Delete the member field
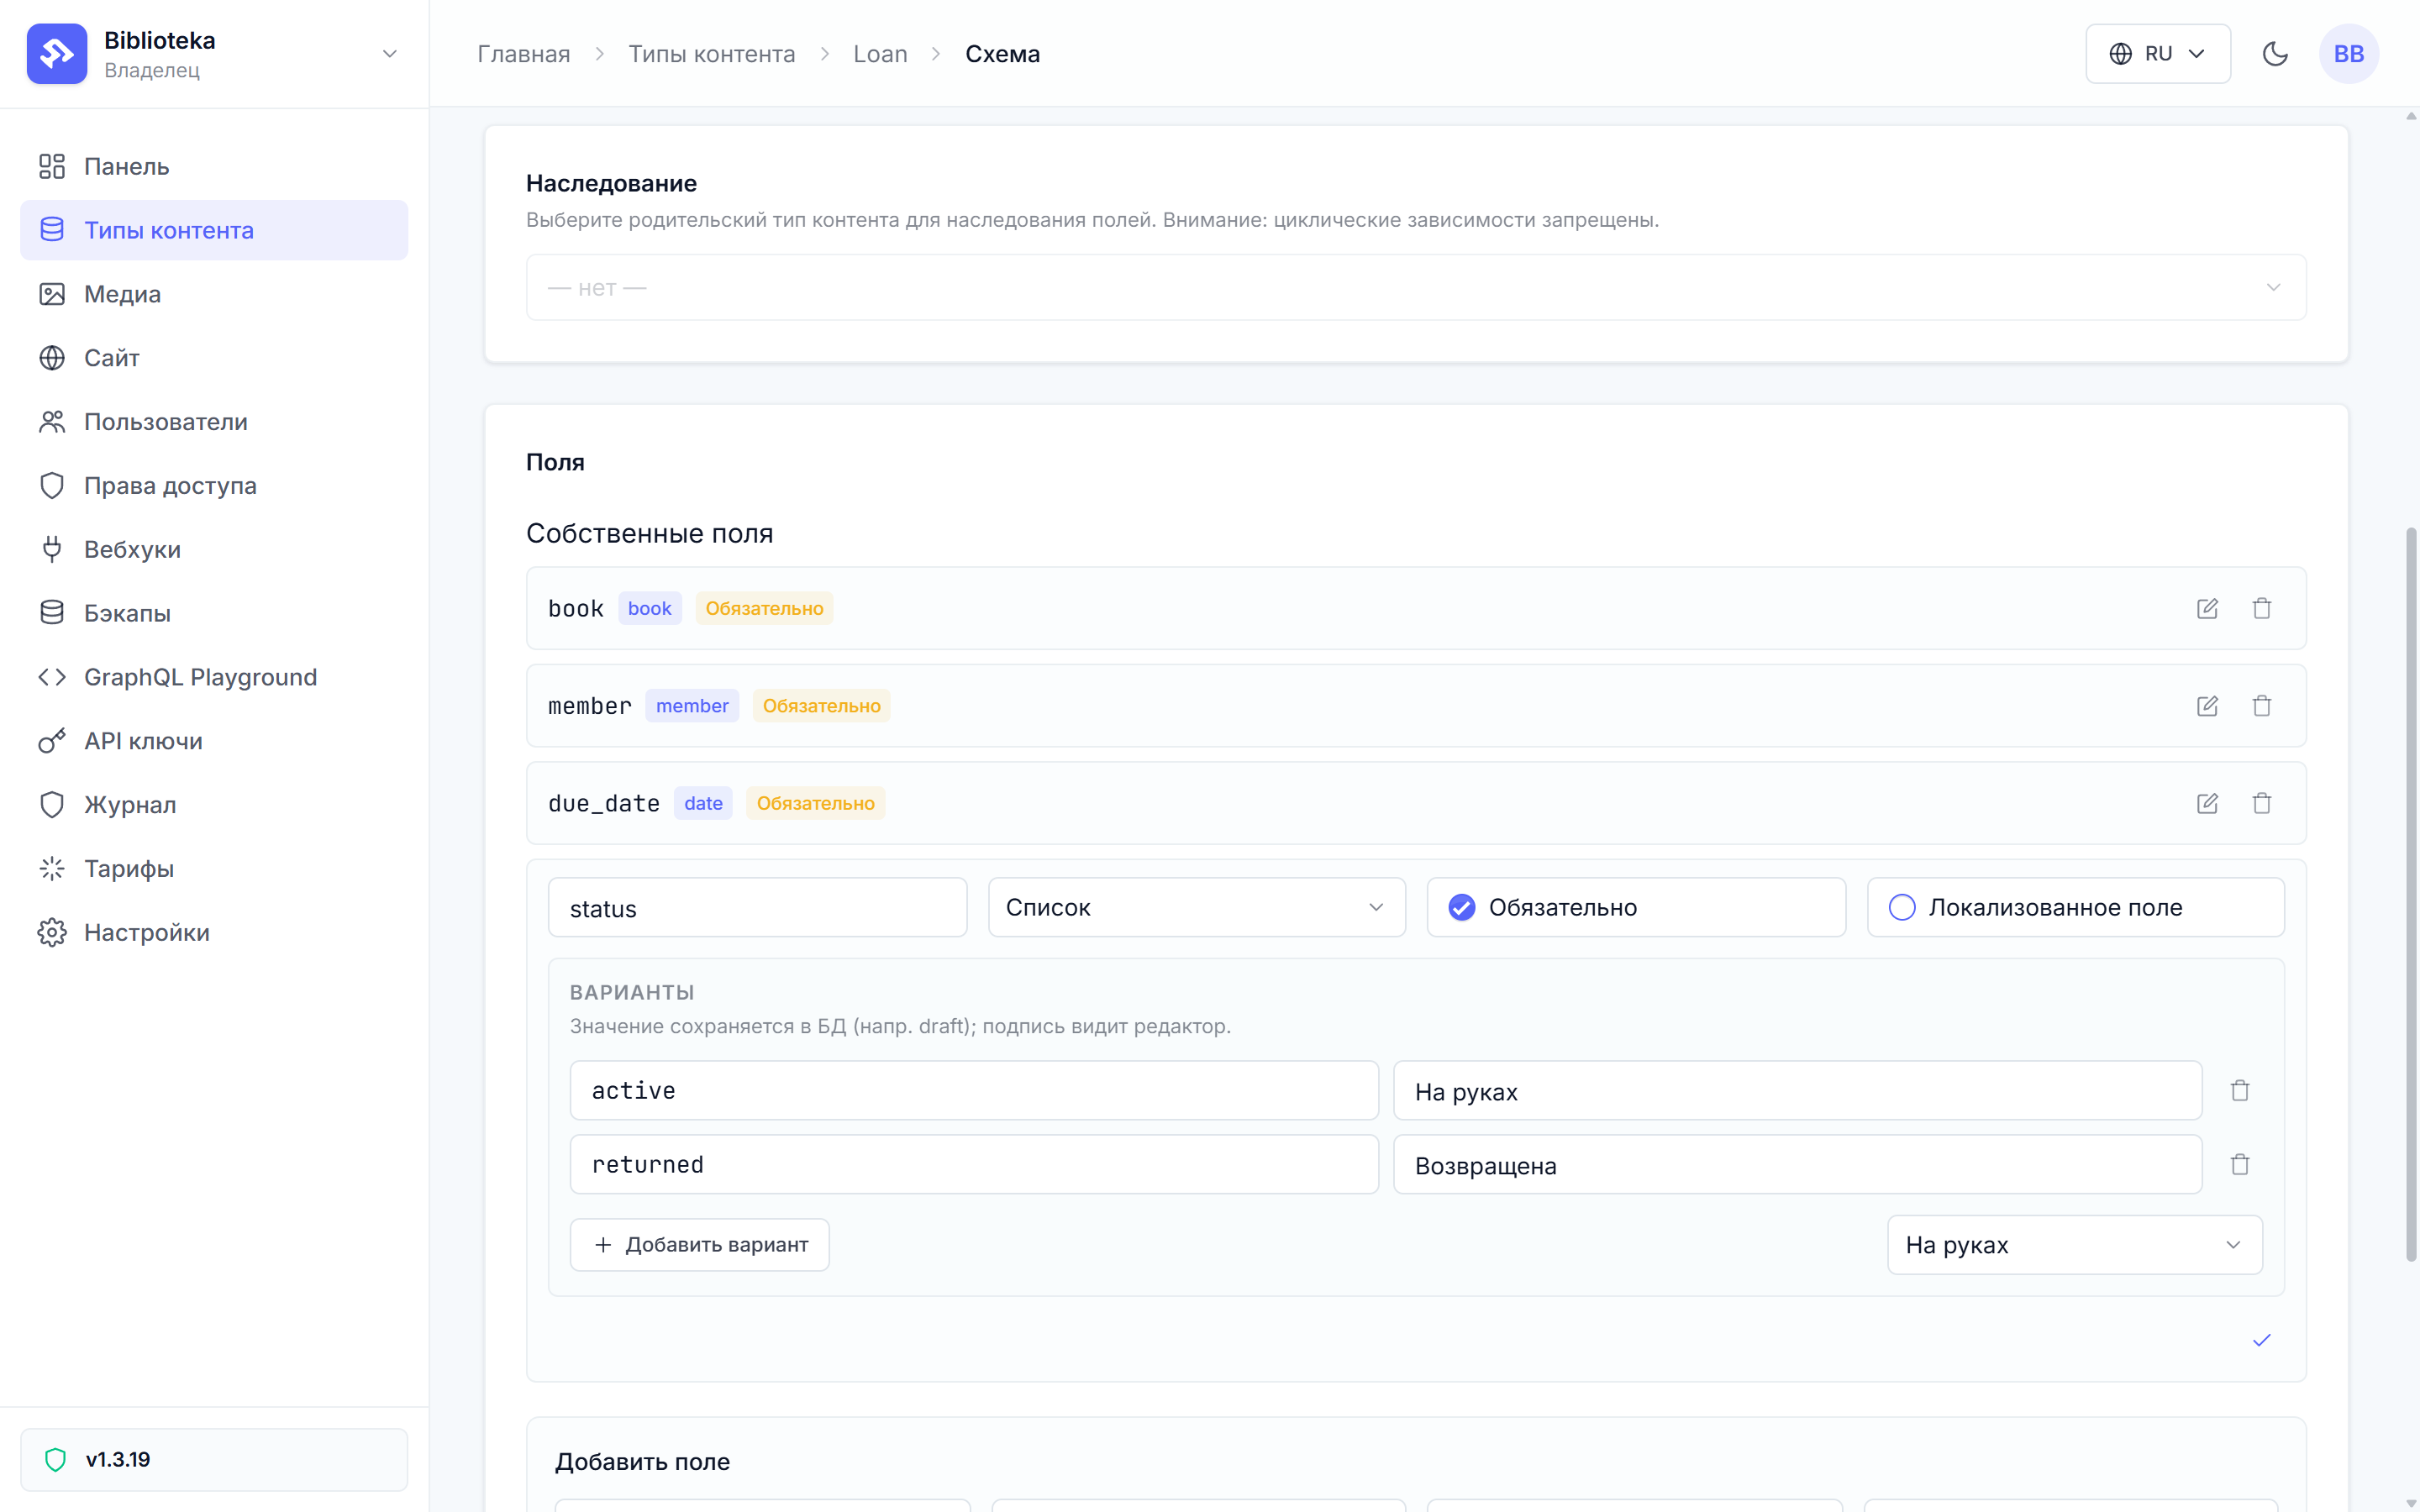Screen dimensions: 2420x1512 (x=2262, y=706)
